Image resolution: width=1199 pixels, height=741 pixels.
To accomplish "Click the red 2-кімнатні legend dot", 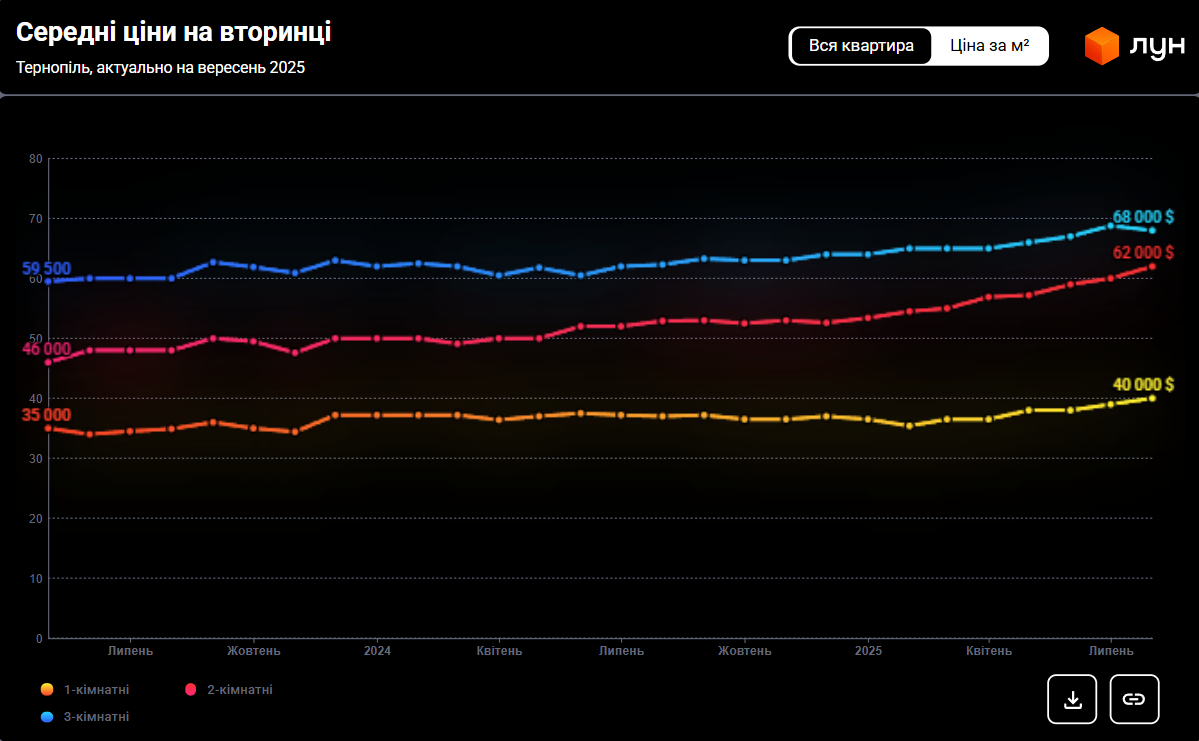I will (191, 690).
